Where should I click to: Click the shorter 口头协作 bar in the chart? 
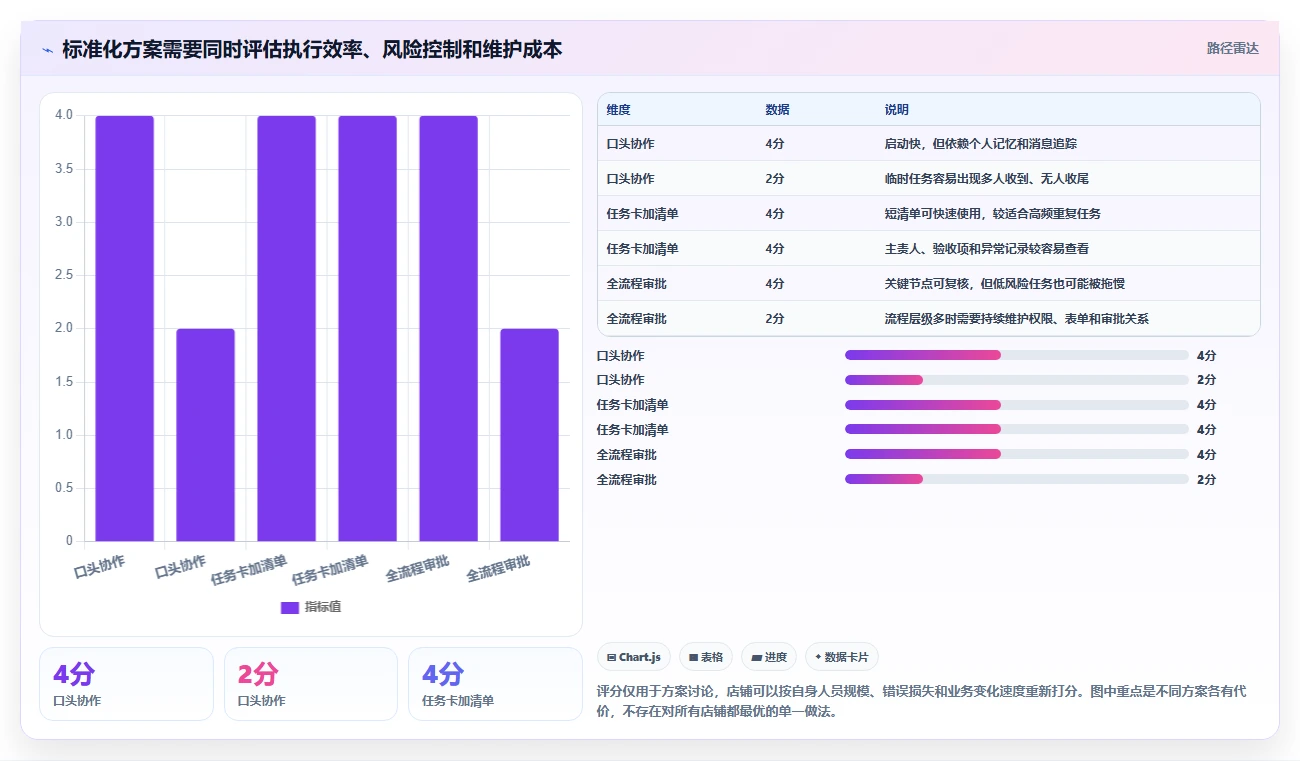[206, 435]
